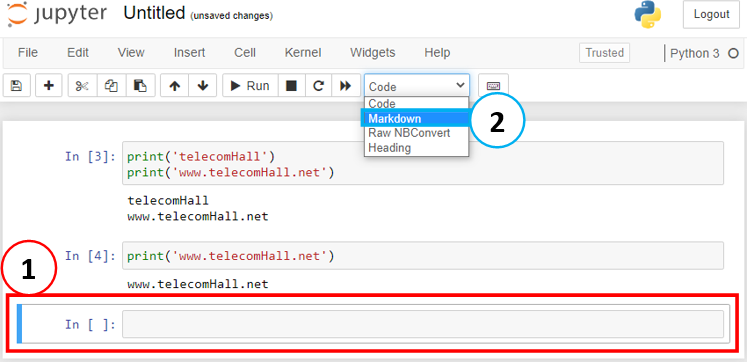Run the selected cell
Viewport: 747px width, 362px height.
point(250,86)
